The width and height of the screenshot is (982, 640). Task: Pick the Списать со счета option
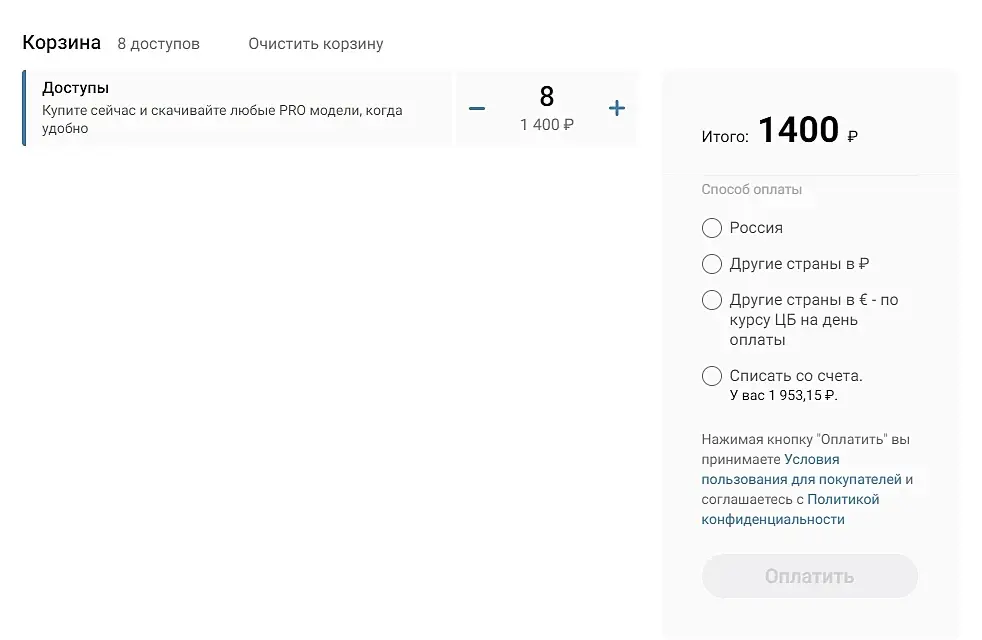pos(712,376)
